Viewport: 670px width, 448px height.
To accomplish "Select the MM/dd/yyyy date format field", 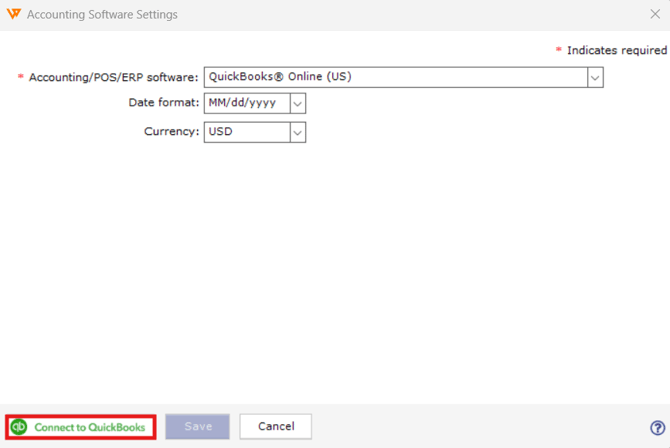I will pos(247,103).
